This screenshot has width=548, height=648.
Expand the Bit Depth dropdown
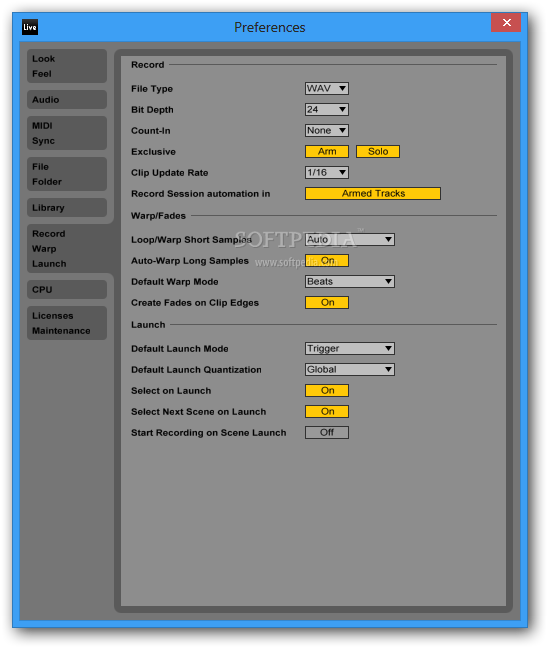pos(327,110)
